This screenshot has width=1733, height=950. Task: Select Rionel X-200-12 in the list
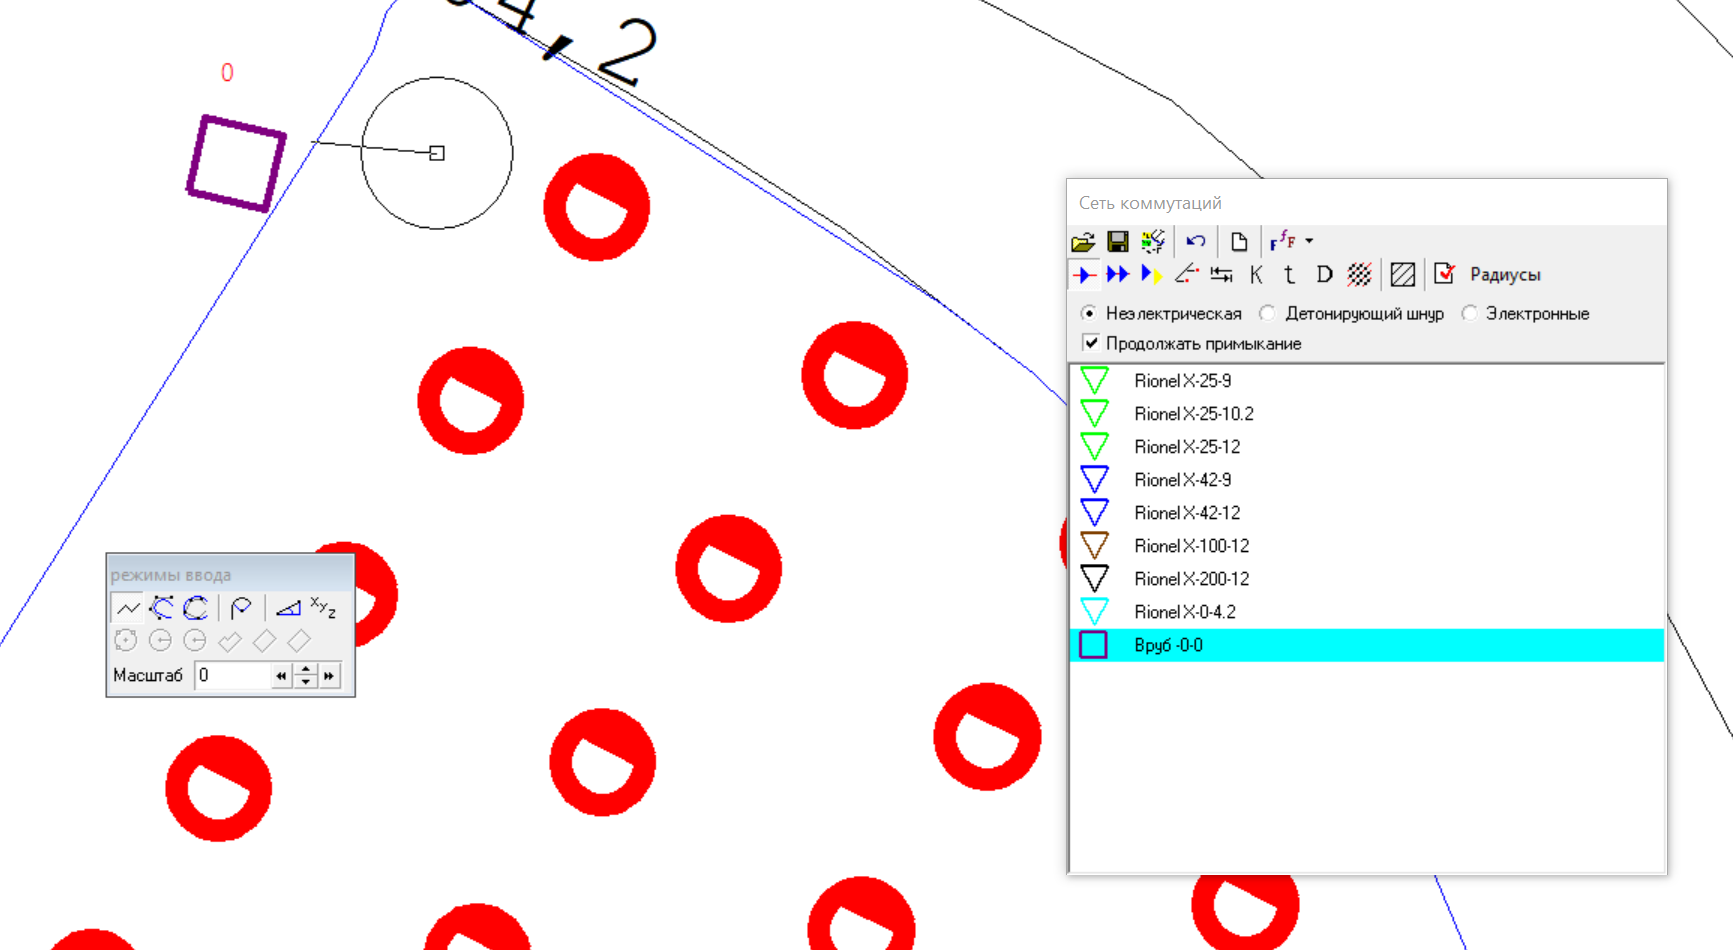coord(1366,579)
